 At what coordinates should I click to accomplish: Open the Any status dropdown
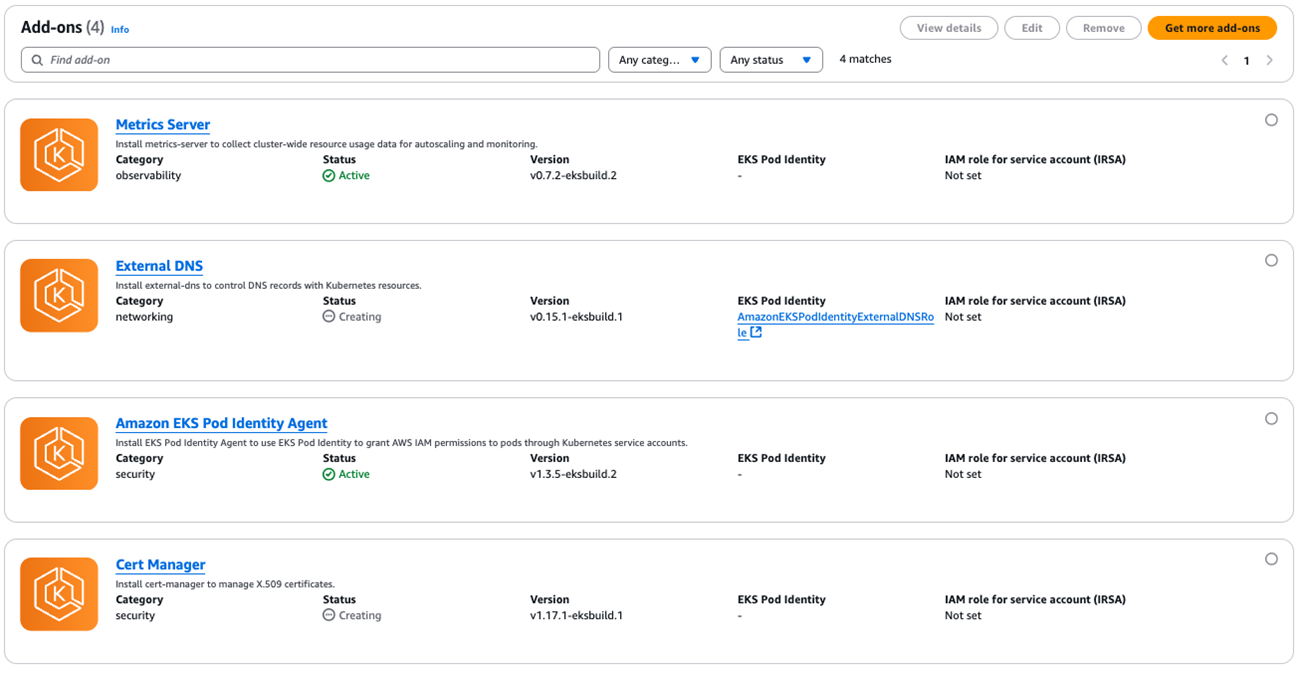click(x=770, y=59)
